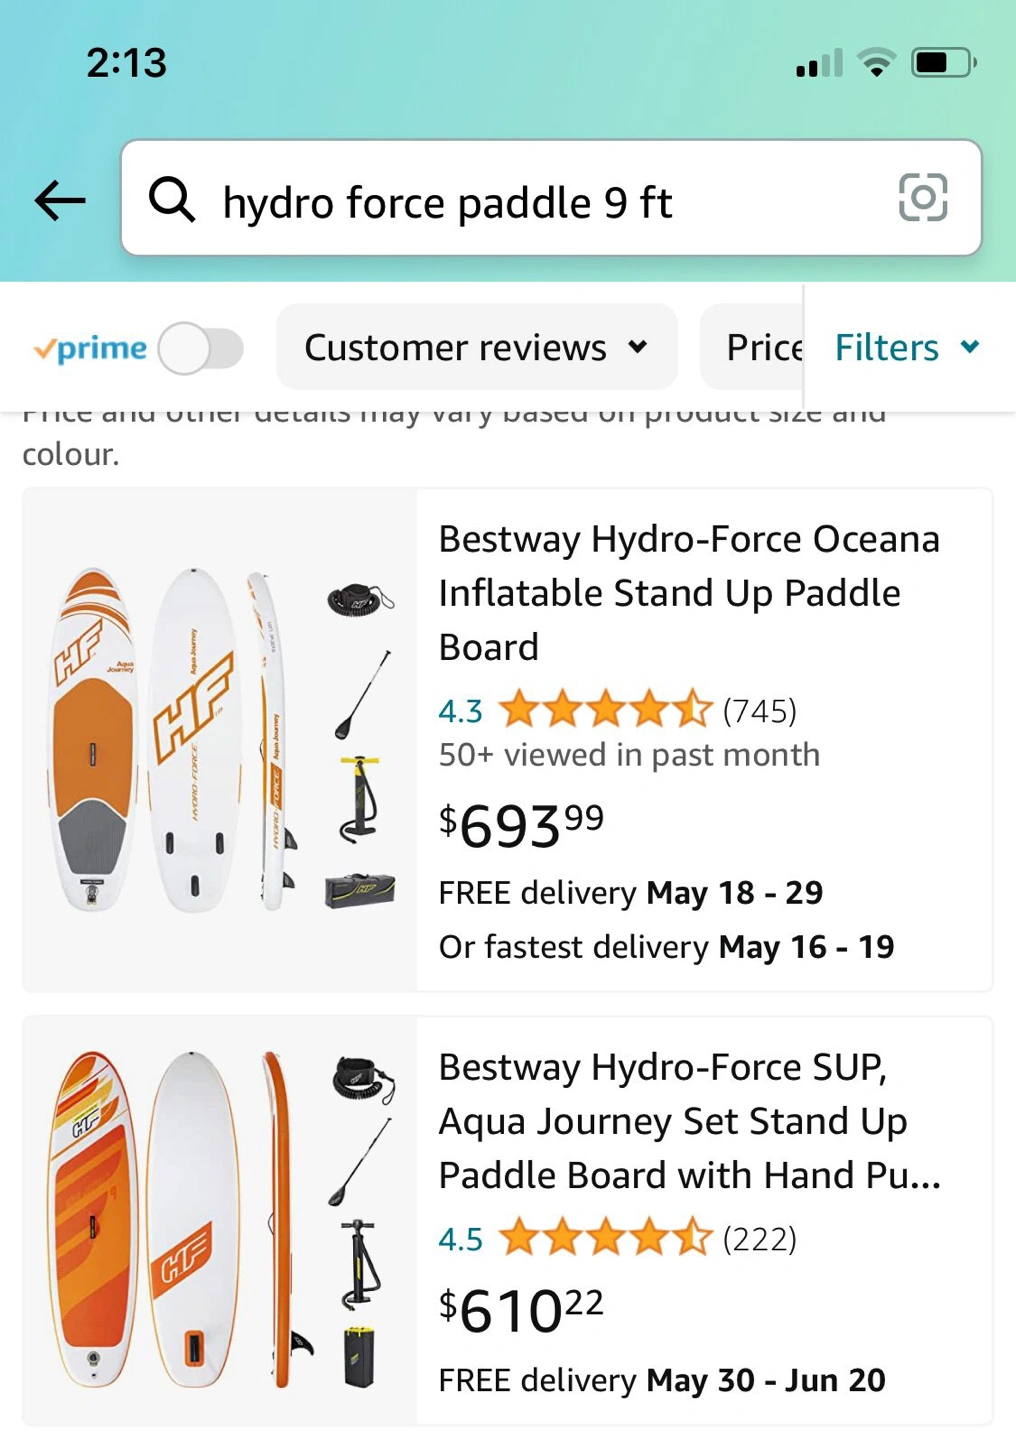Open camera lens scan icon

pyautogui.click(x=922, y=198)
